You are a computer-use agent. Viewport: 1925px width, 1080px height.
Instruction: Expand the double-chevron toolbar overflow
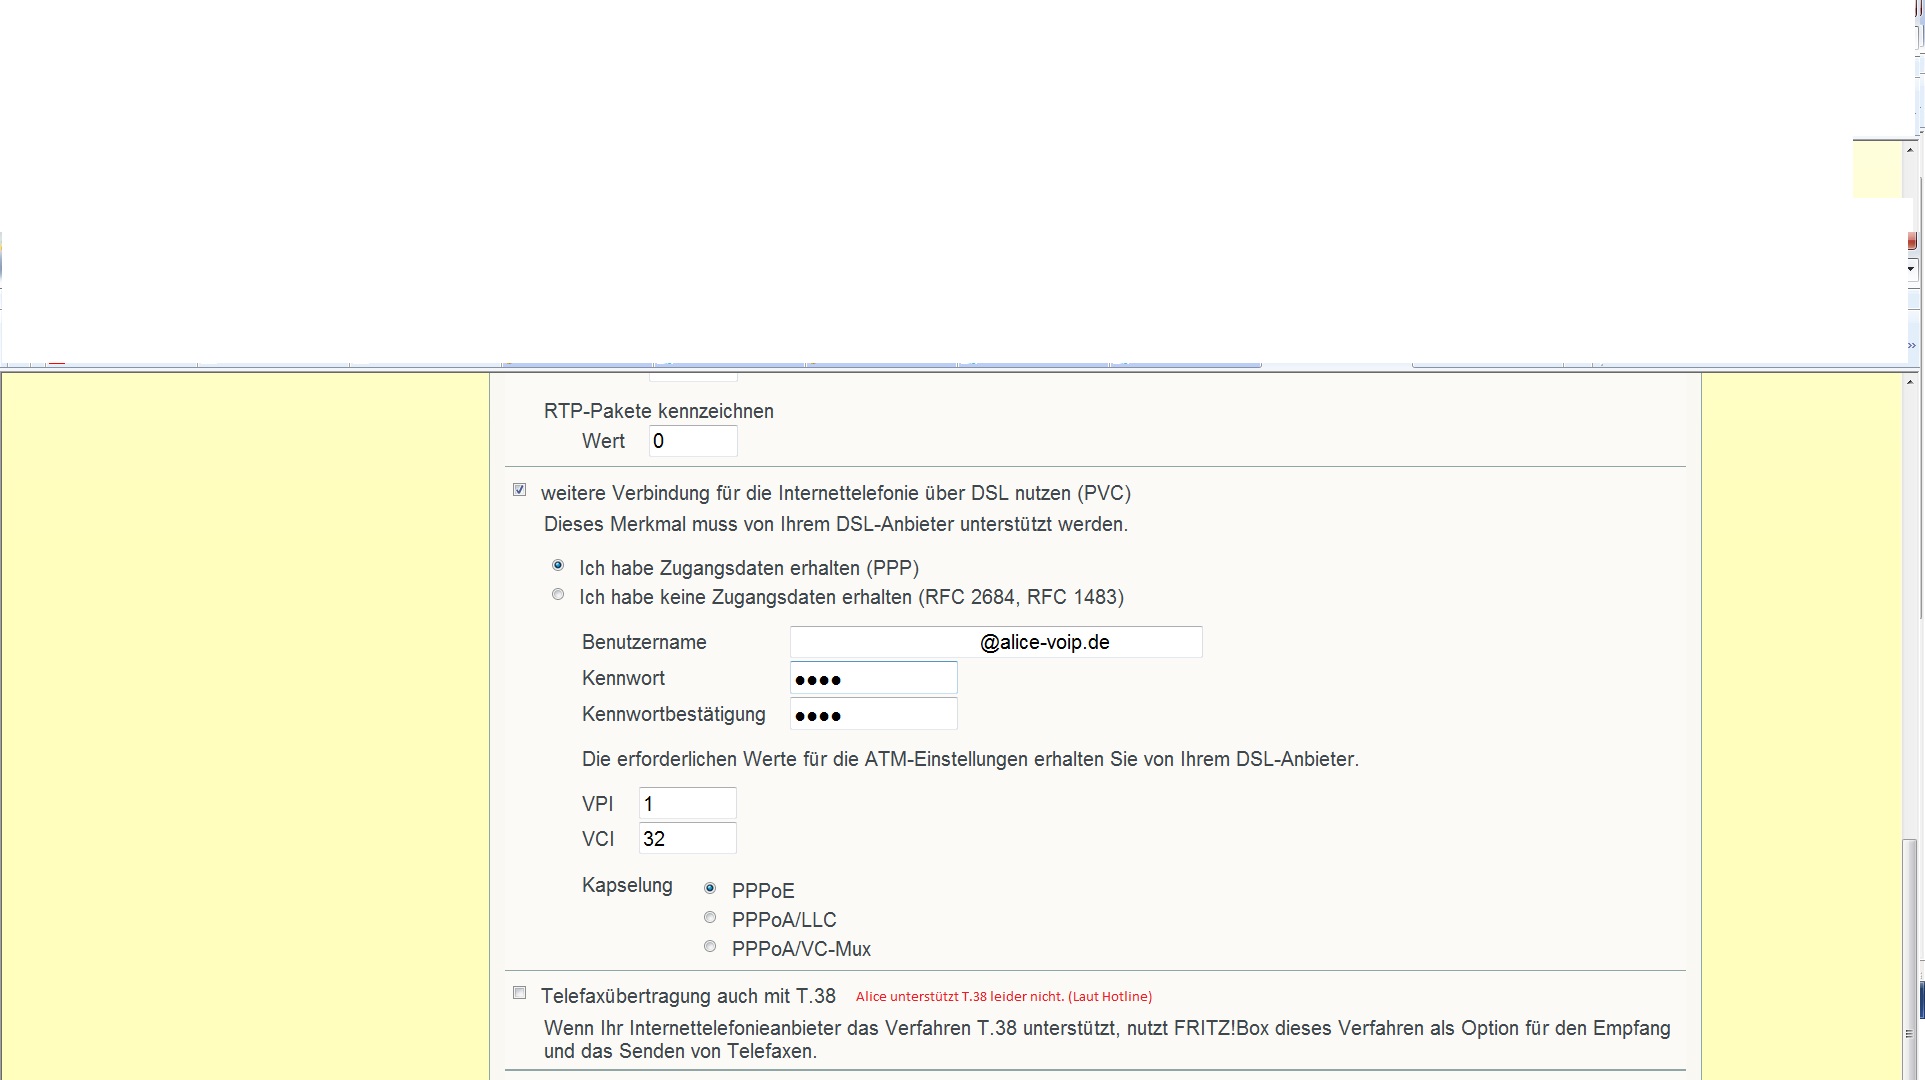pyautogui.click(x=1911, y=346)
